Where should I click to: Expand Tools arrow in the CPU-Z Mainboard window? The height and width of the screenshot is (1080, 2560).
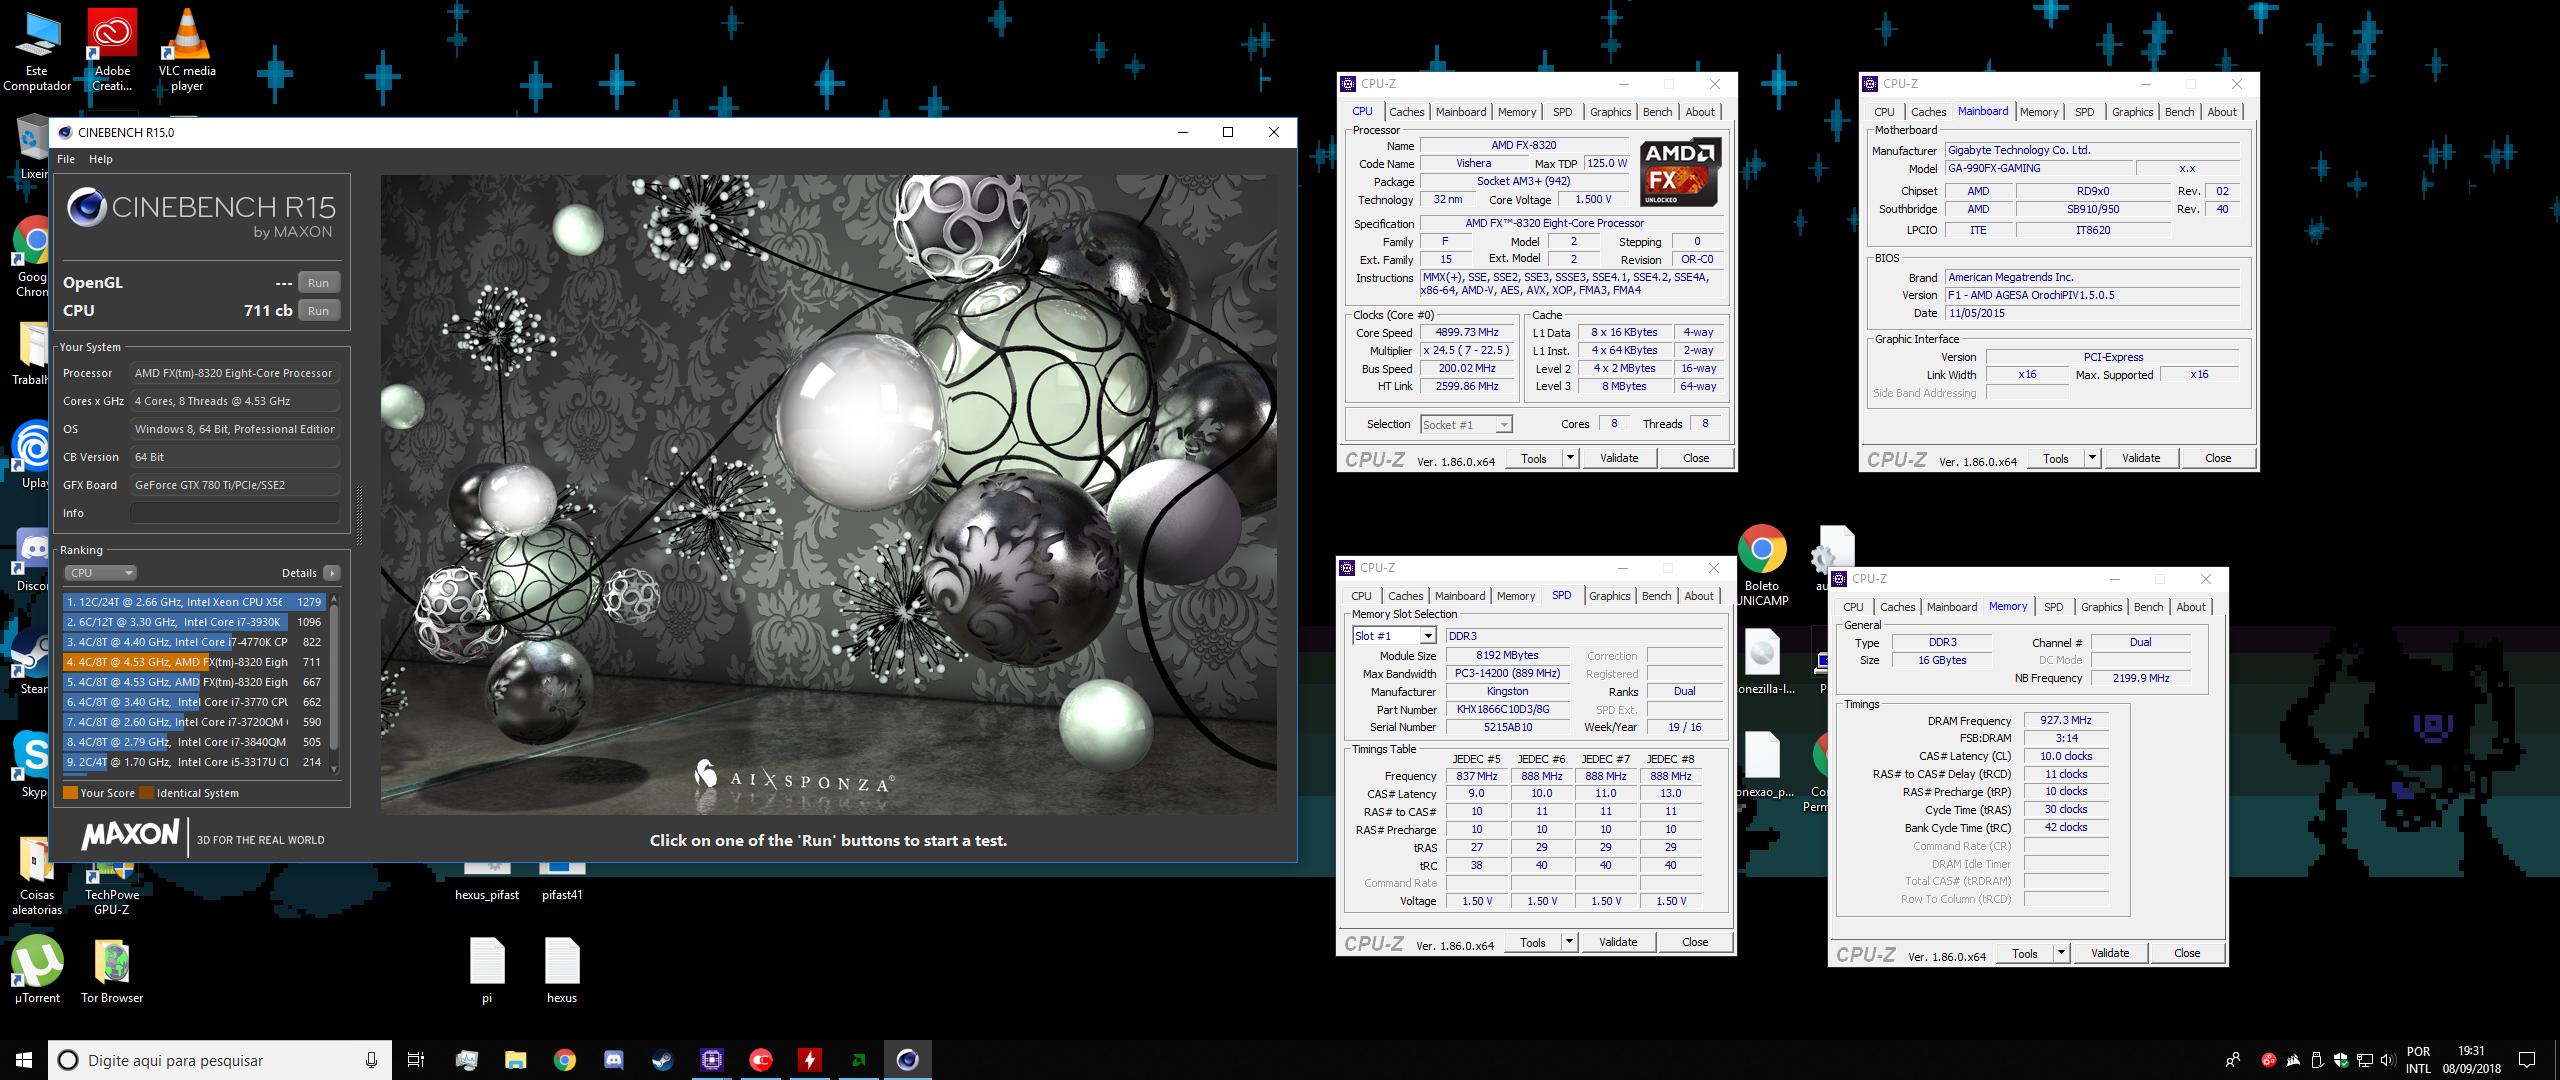pyautogui.click(x=2092, y=458)
